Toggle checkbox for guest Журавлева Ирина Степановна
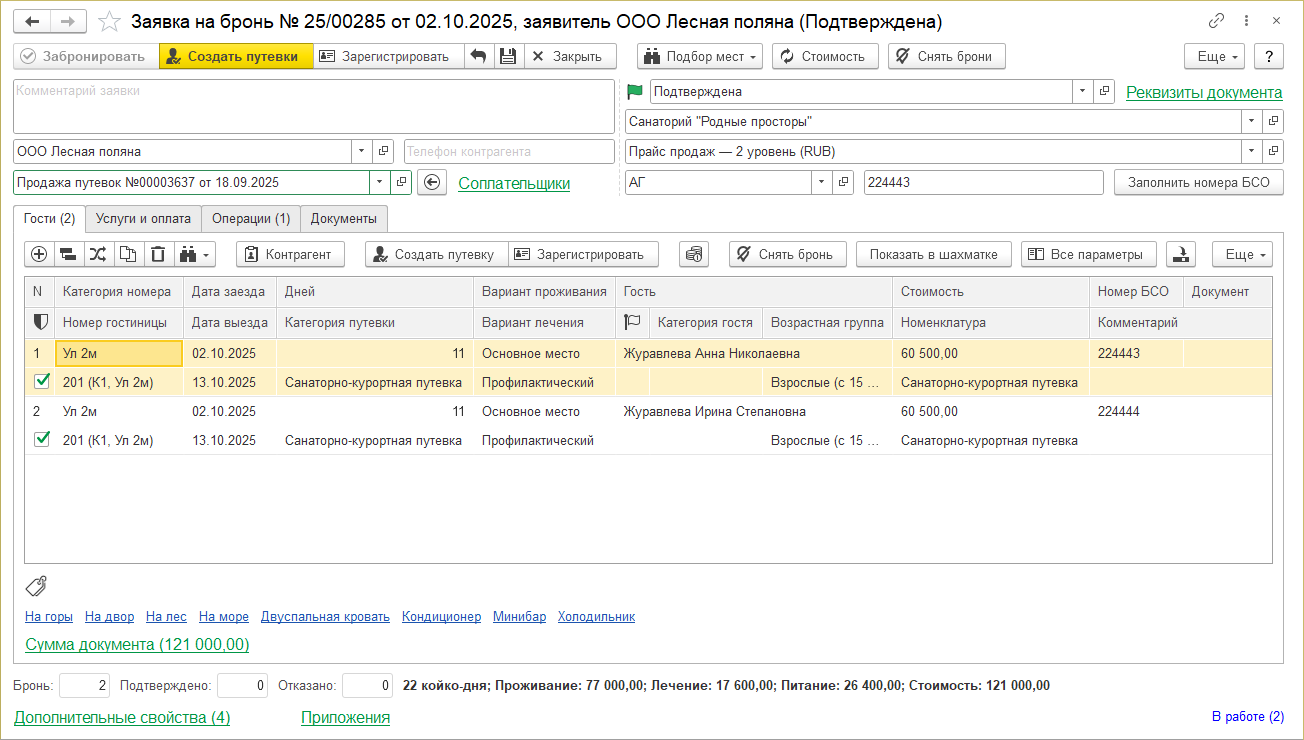The height and width of the screenshot is (740, 1304). click(41, 440)
